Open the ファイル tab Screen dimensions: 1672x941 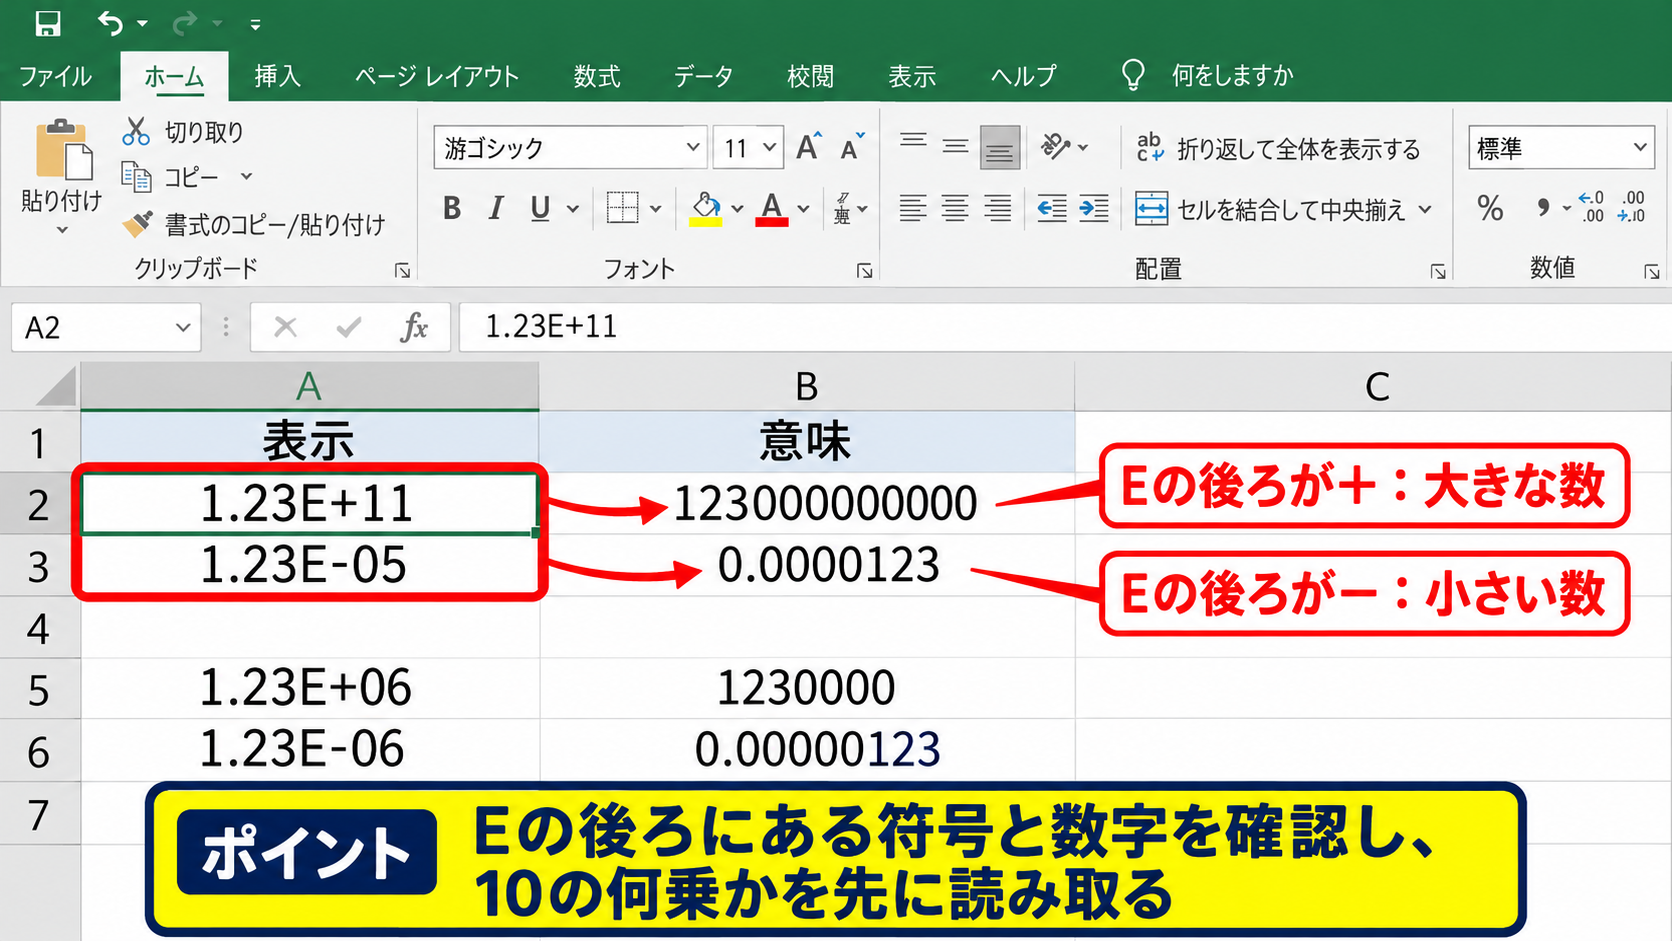click(55, 76)
